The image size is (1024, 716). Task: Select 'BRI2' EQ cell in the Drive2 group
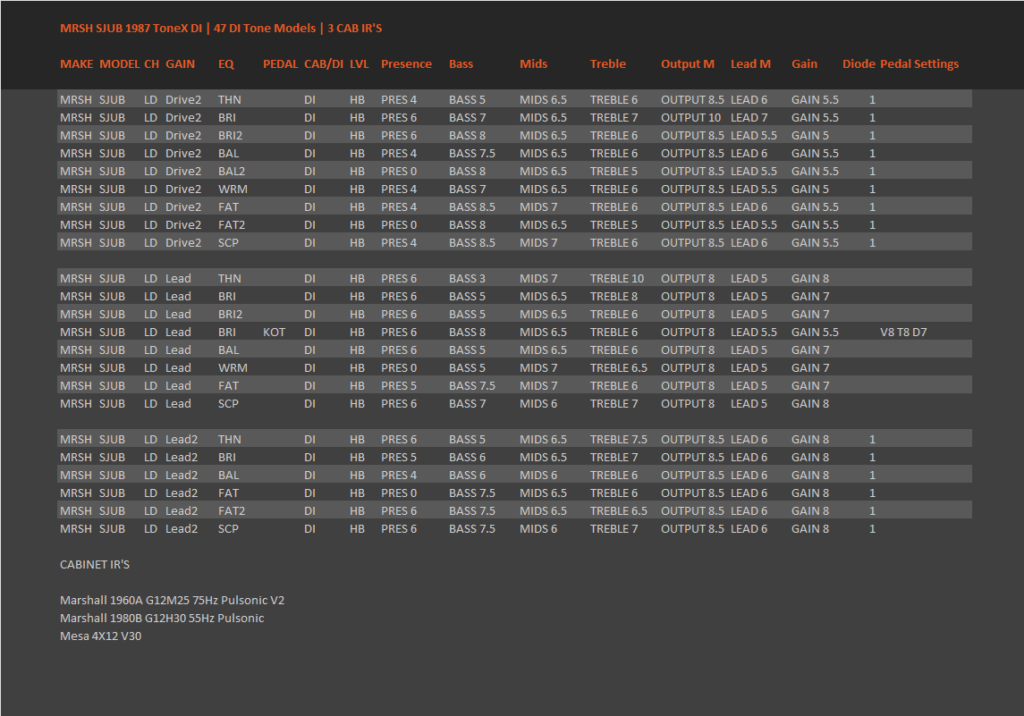[x=231, y=136]
